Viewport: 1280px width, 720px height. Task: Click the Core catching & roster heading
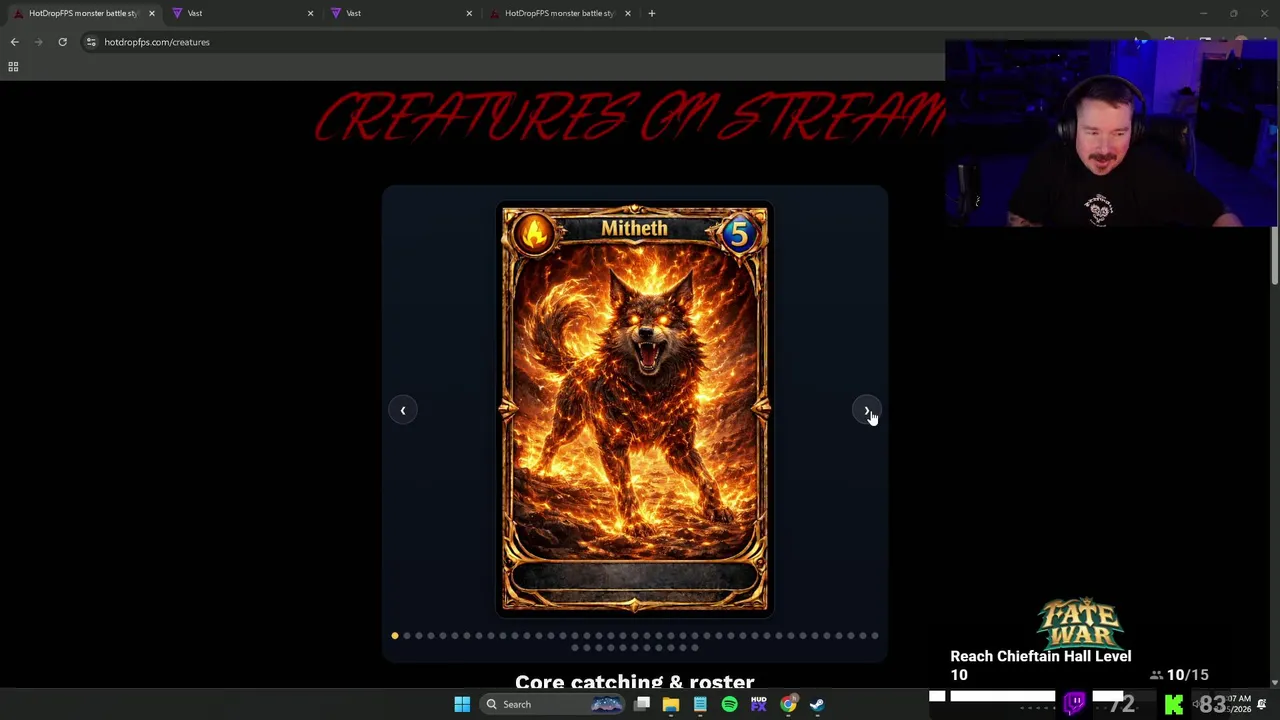[635, 681]
